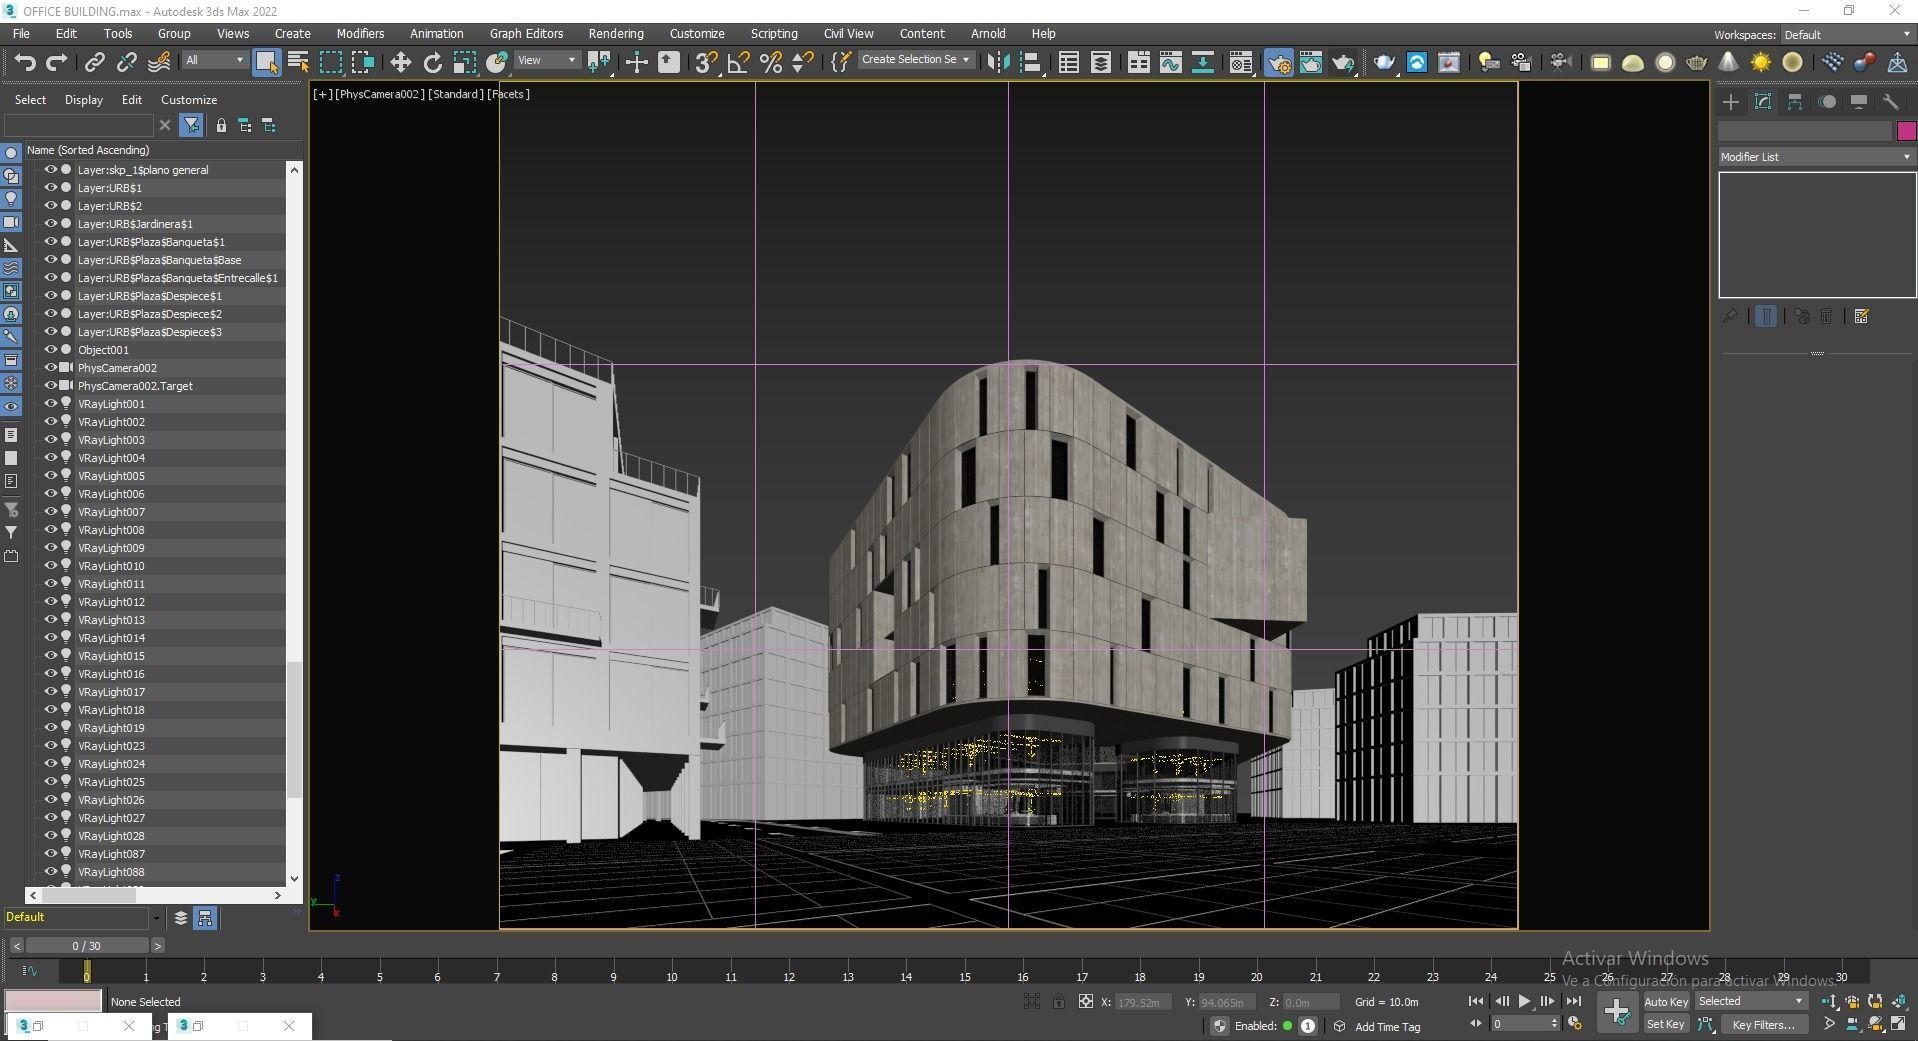
Task: Open the Scripting menu
Action: (774, 34)
